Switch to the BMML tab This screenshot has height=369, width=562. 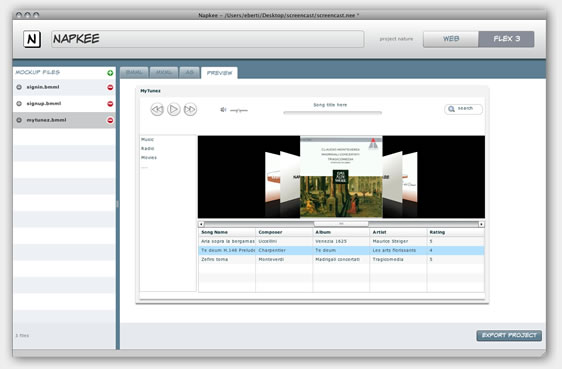(134, 72)
